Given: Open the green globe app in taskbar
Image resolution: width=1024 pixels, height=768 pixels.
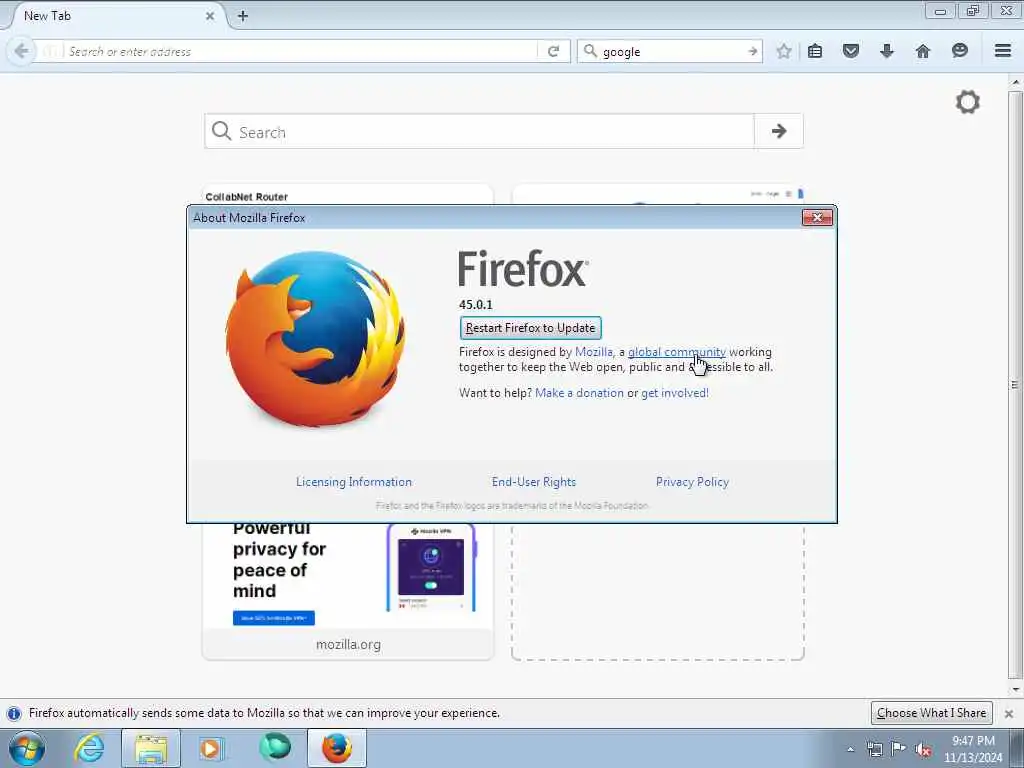Looking at the screenshot, I should point(275,747).
